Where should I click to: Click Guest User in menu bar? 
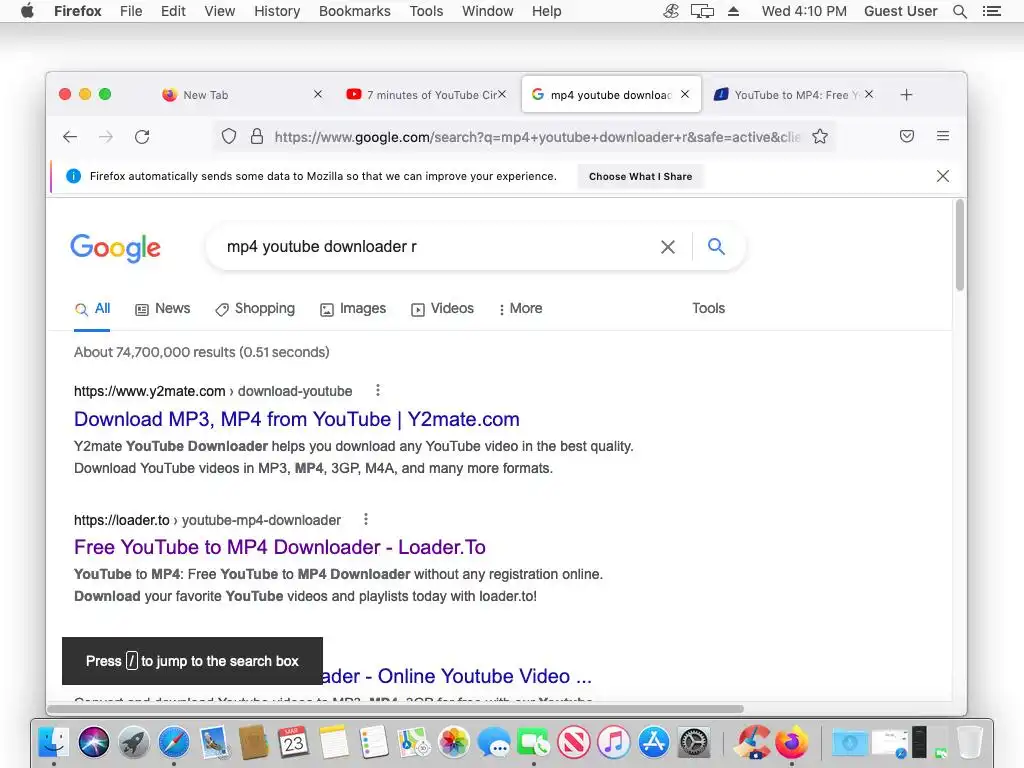pos(901,11)
